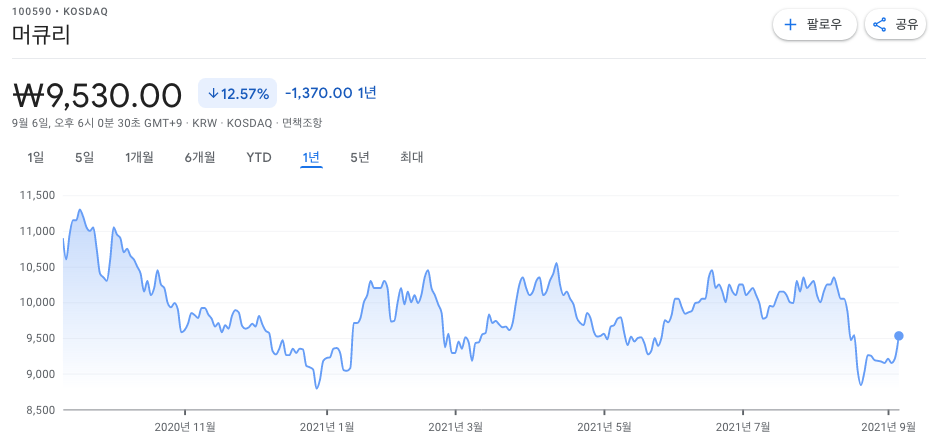Switch to the 5일 range tab
The width and height of the screenshot is (929, 443).
click(x=84, y=158)
